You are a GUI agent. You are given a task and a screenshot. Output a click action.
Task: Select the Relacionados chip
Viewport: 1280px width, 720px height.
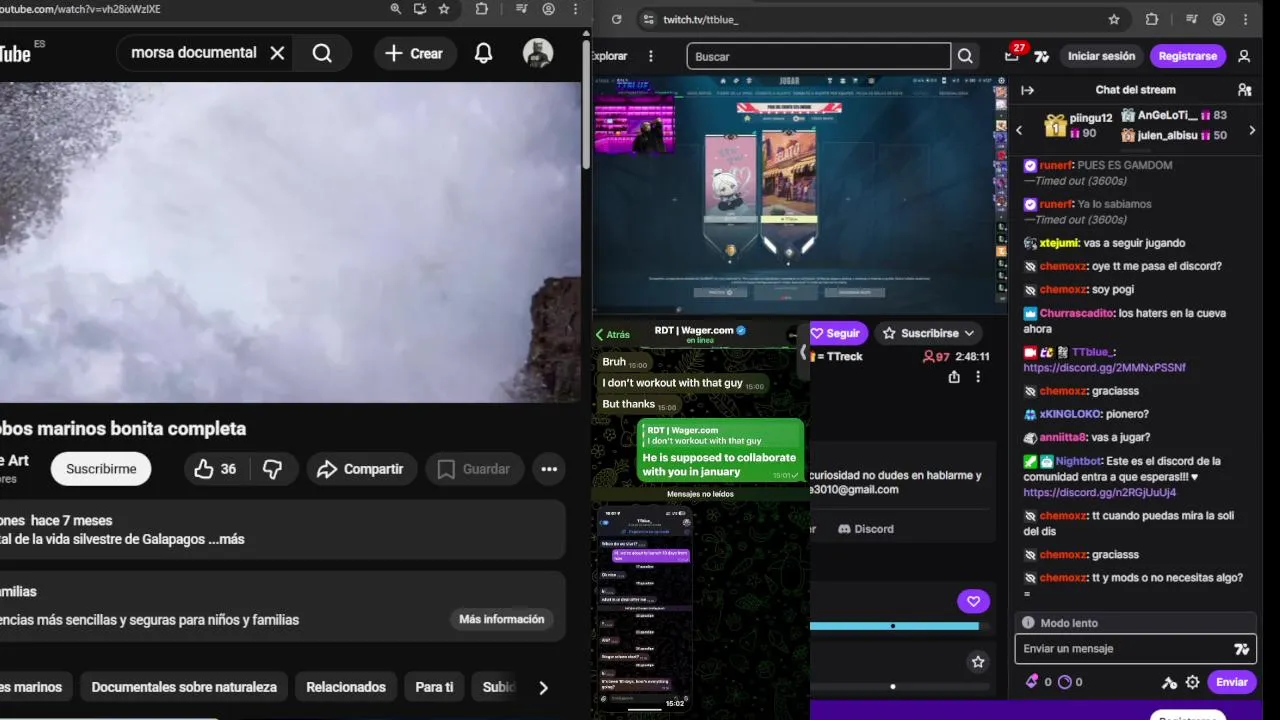[346, 687]
